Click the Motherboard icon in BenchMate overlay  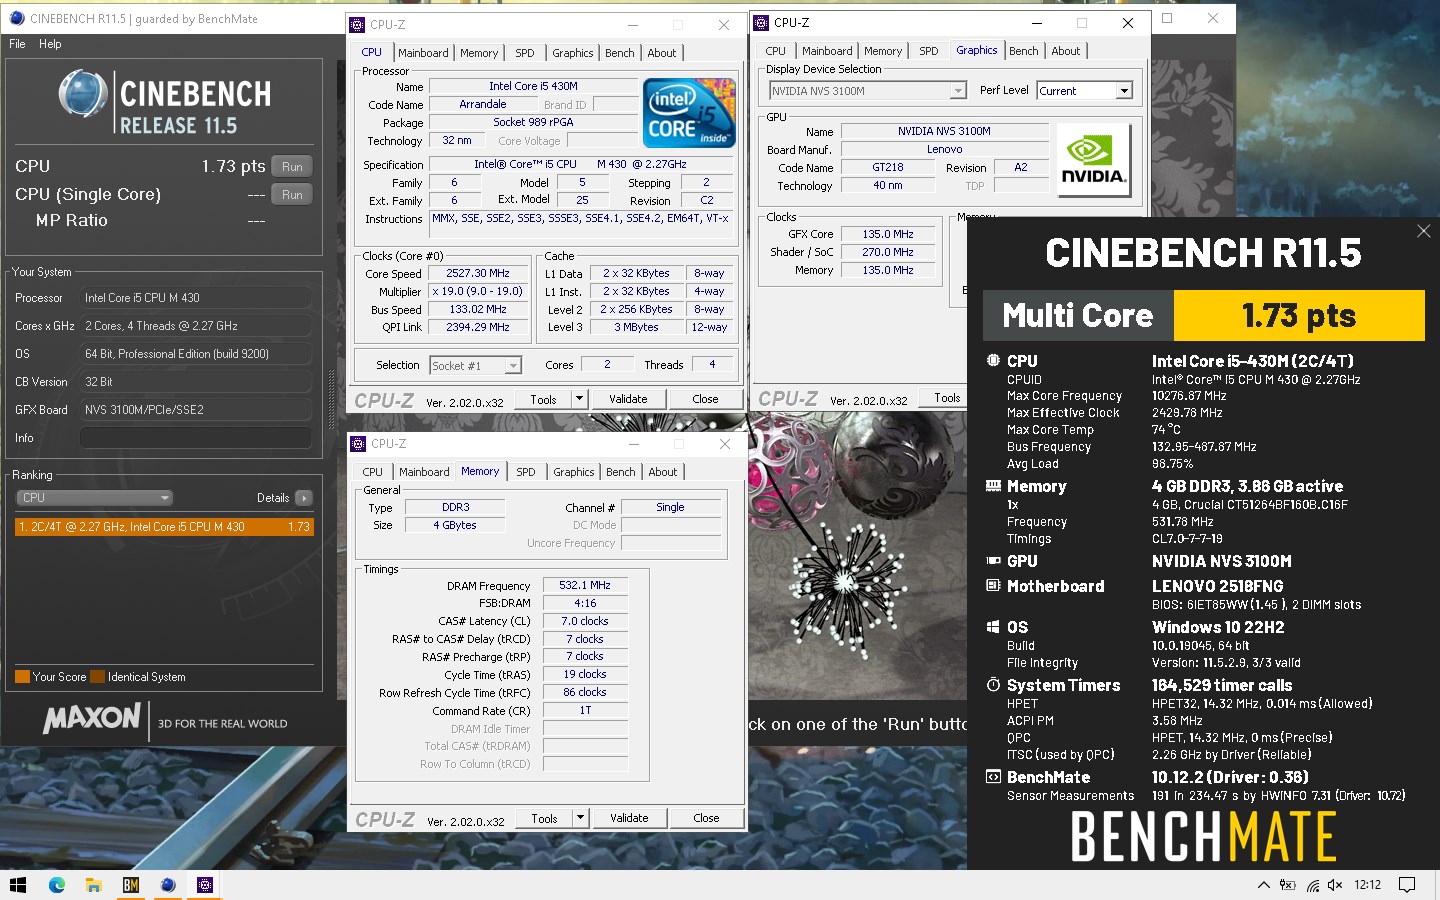[993, 586]
